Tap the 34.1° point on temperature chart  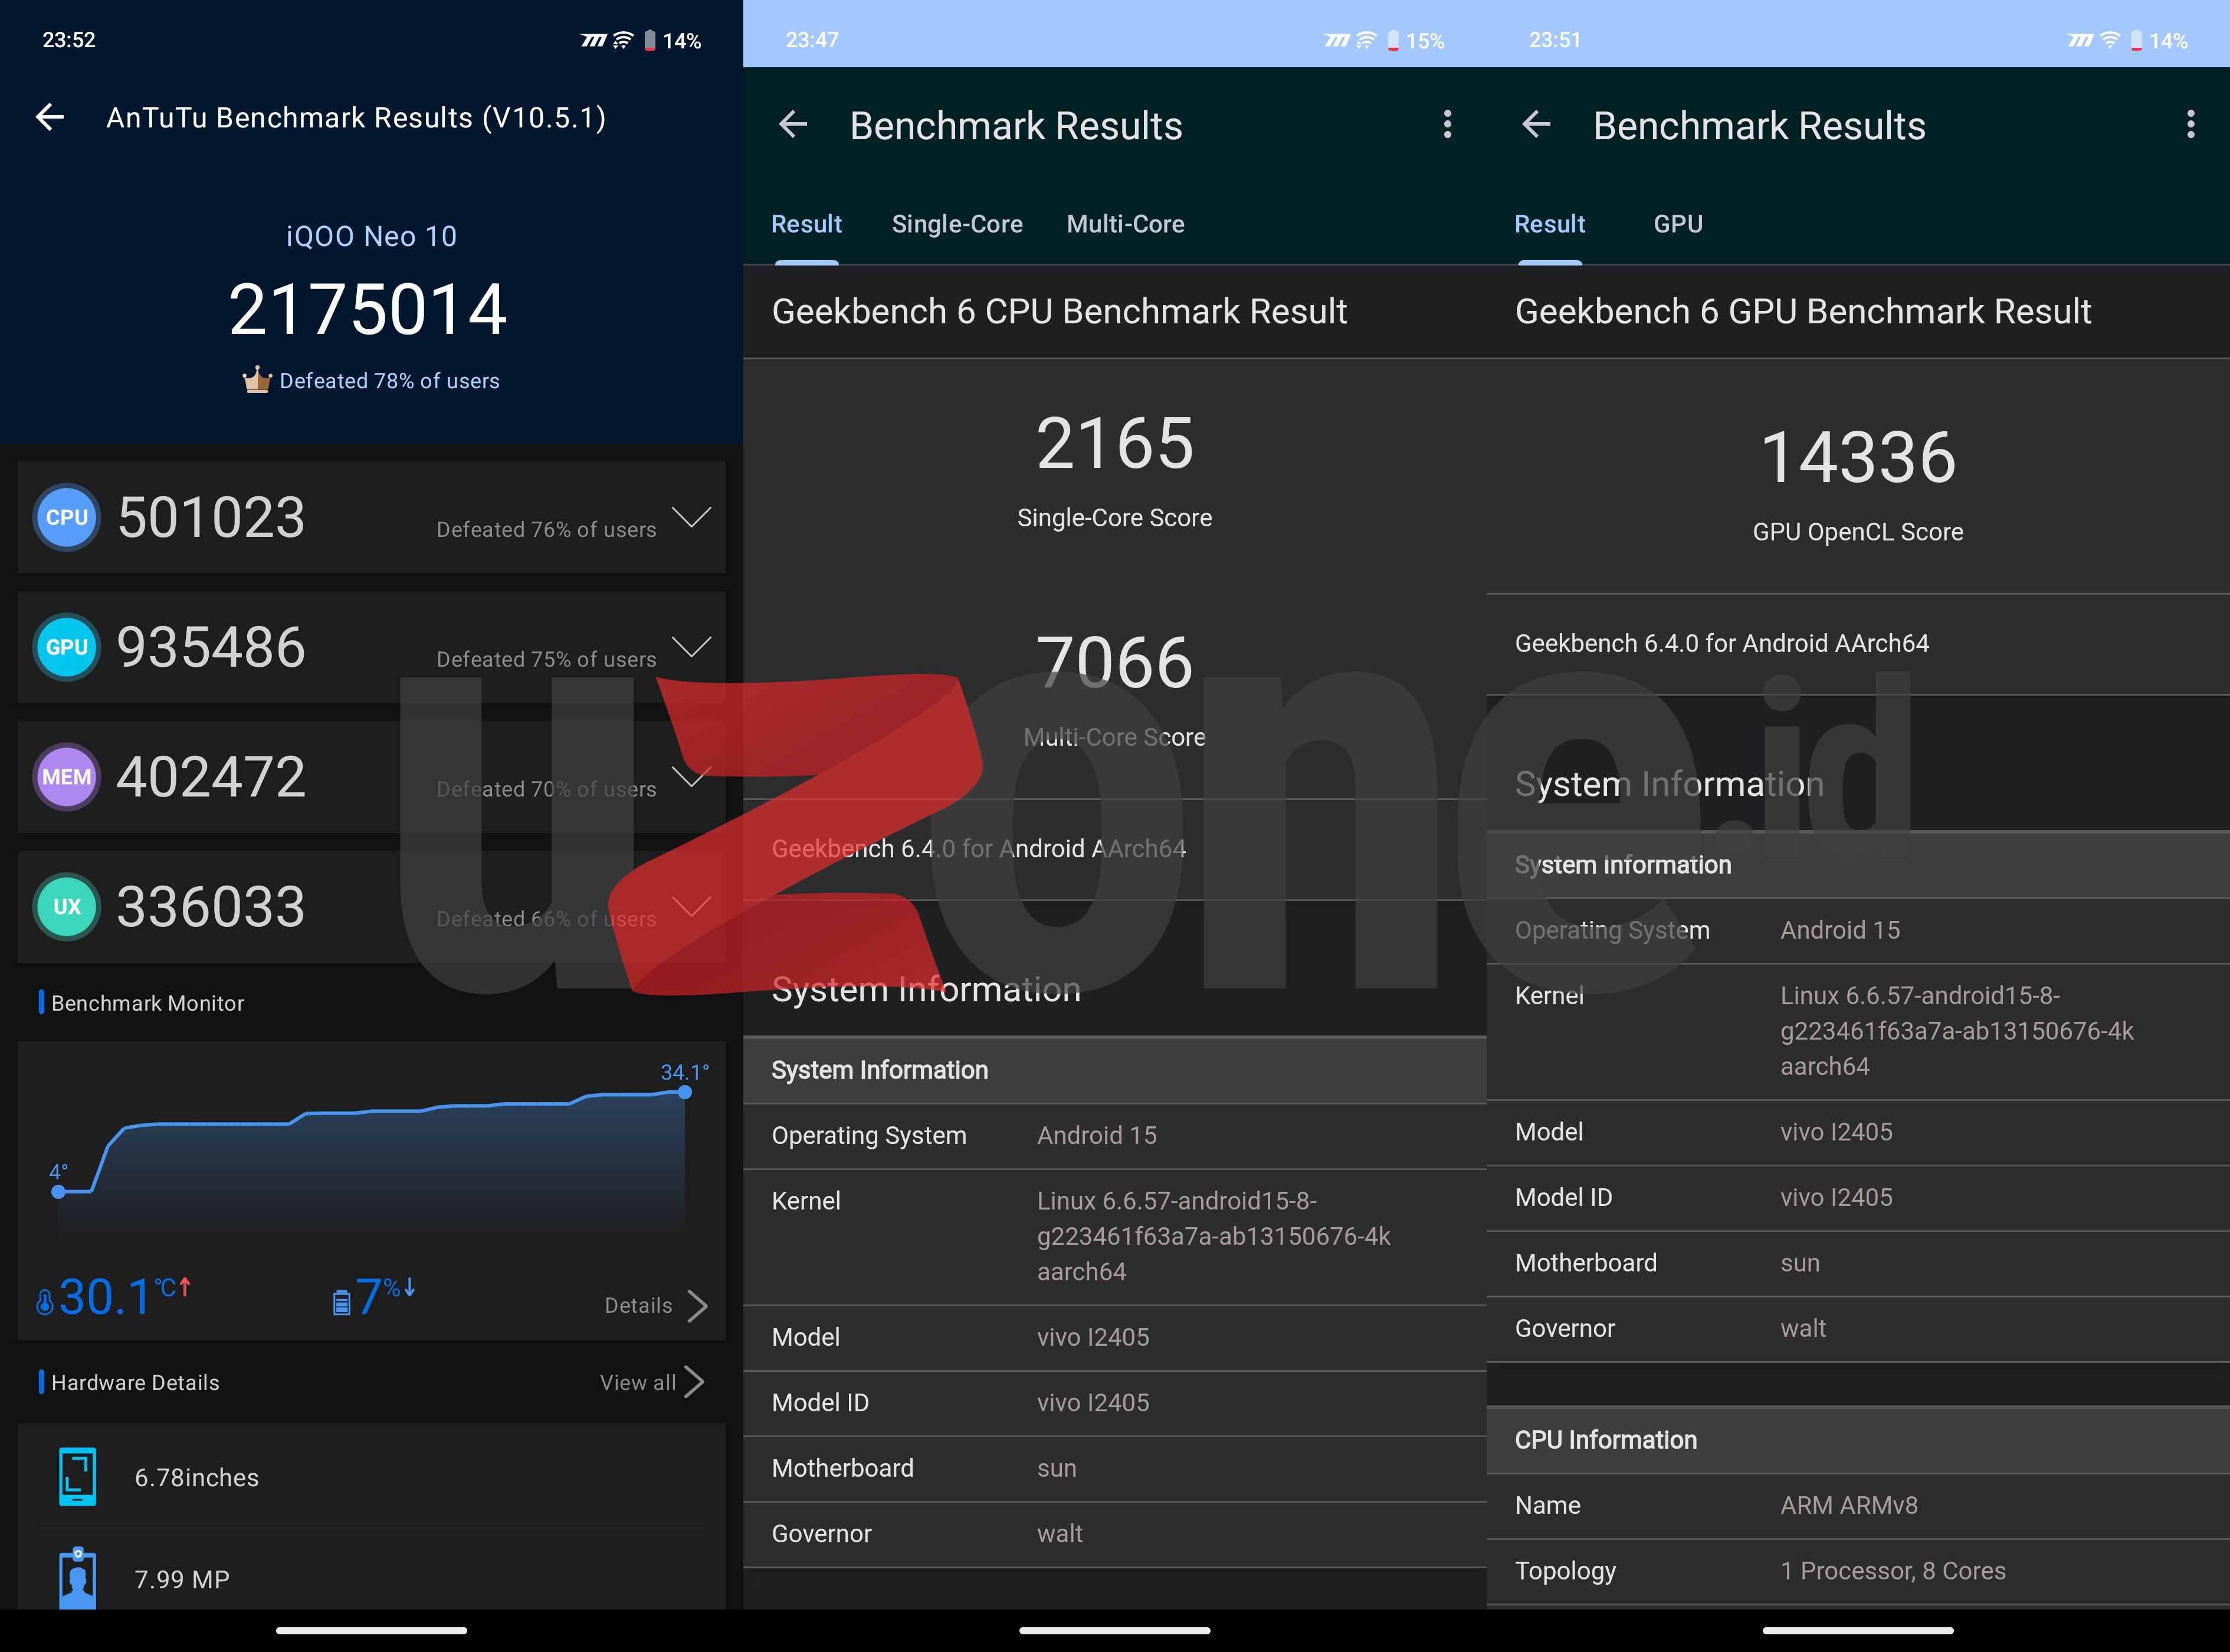point(685,1092)
